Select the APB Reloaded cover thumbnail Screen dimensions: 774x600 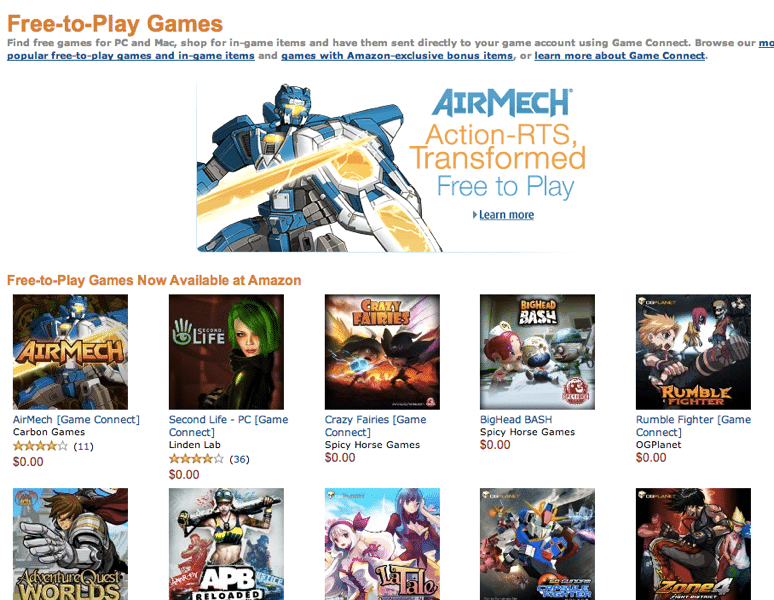(226, 544)
